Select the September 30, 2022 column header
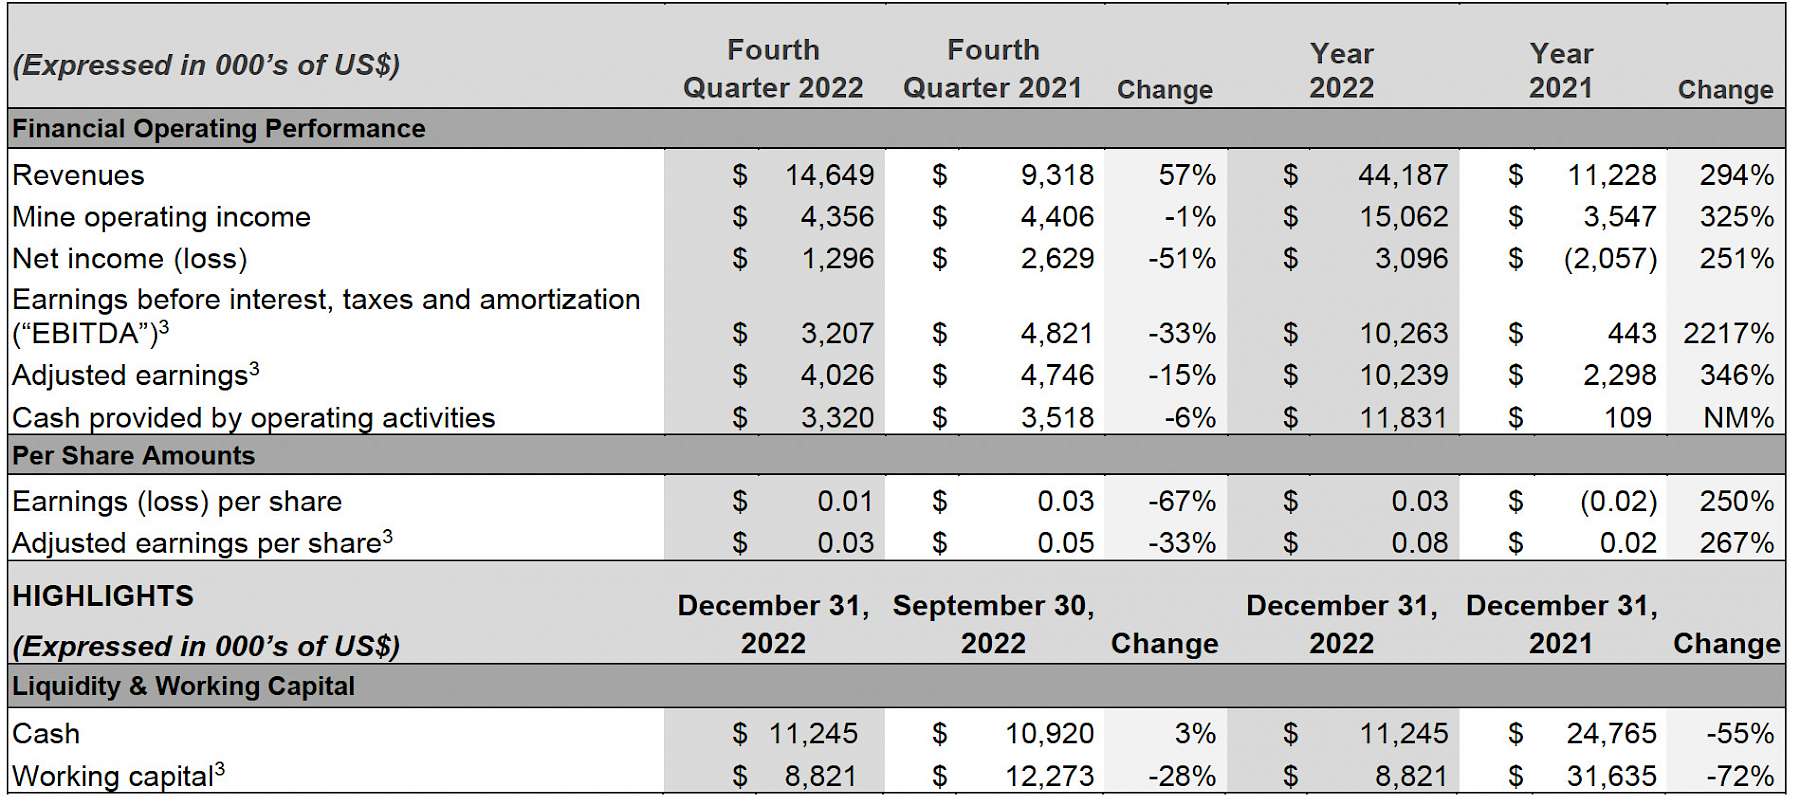The height and width of the screenshot is (806, 1800). tap(993, 624)
